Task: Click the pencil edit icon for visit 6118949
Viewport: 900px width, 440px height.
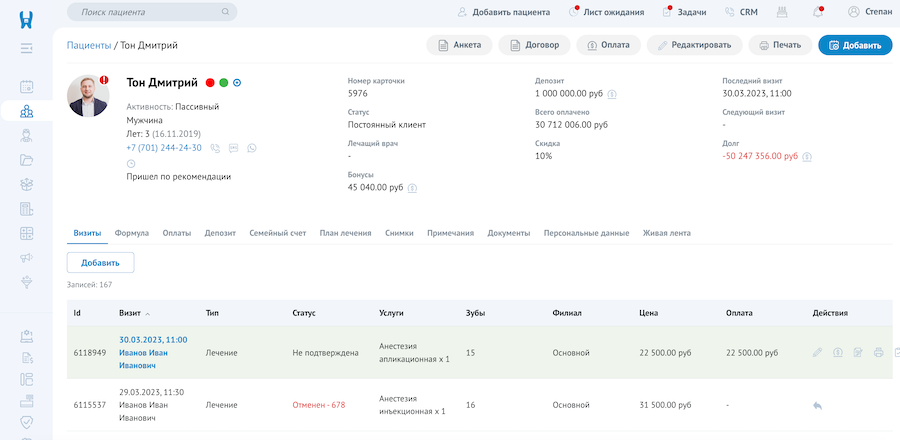Action: pos(817,352)
